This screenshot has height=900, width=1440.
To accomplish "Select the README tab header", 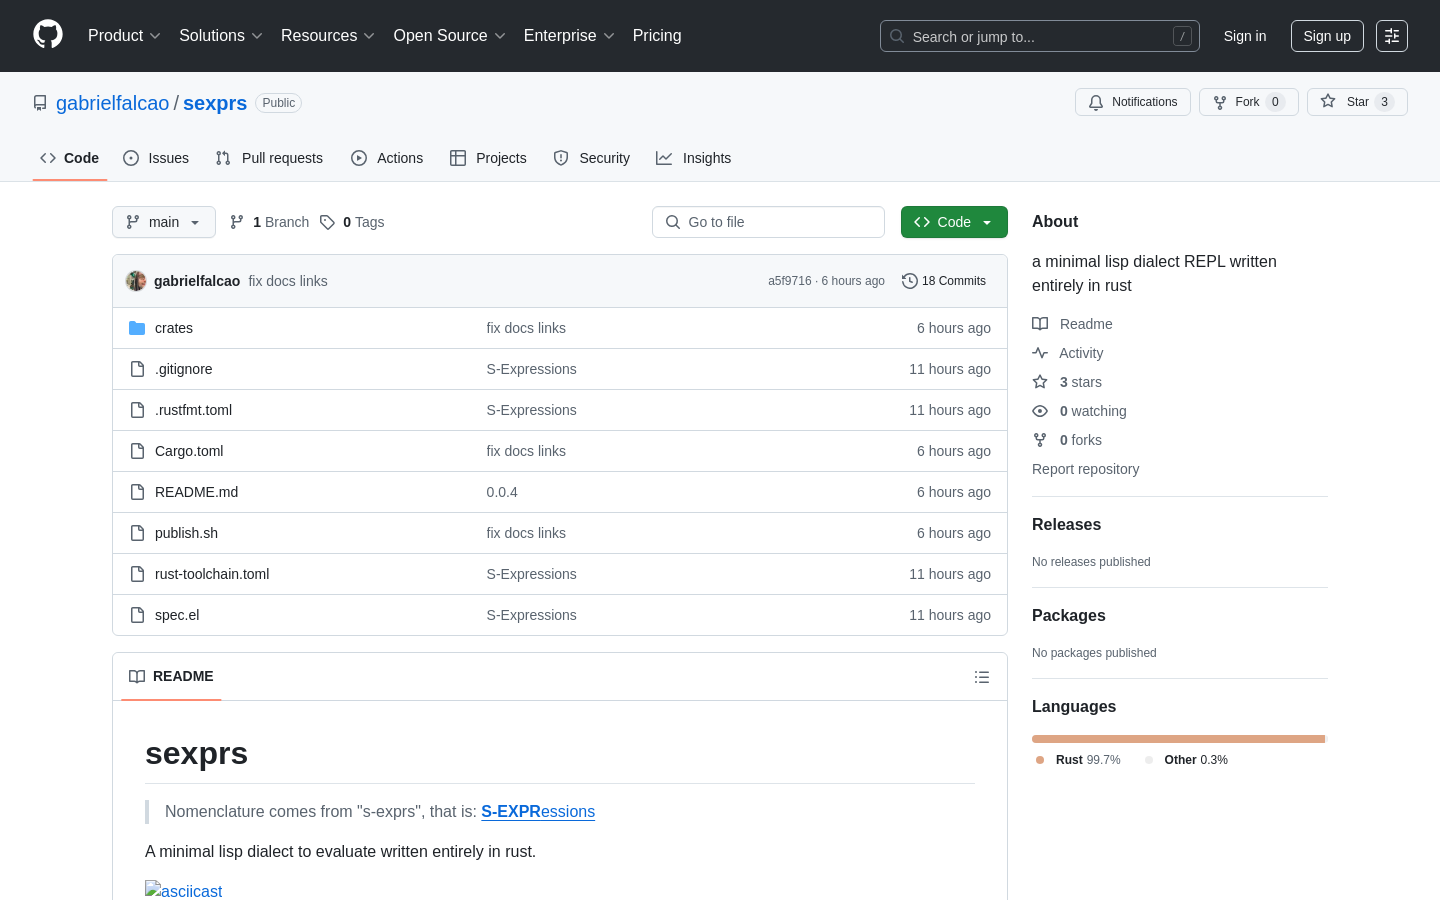I will point(171,677).
